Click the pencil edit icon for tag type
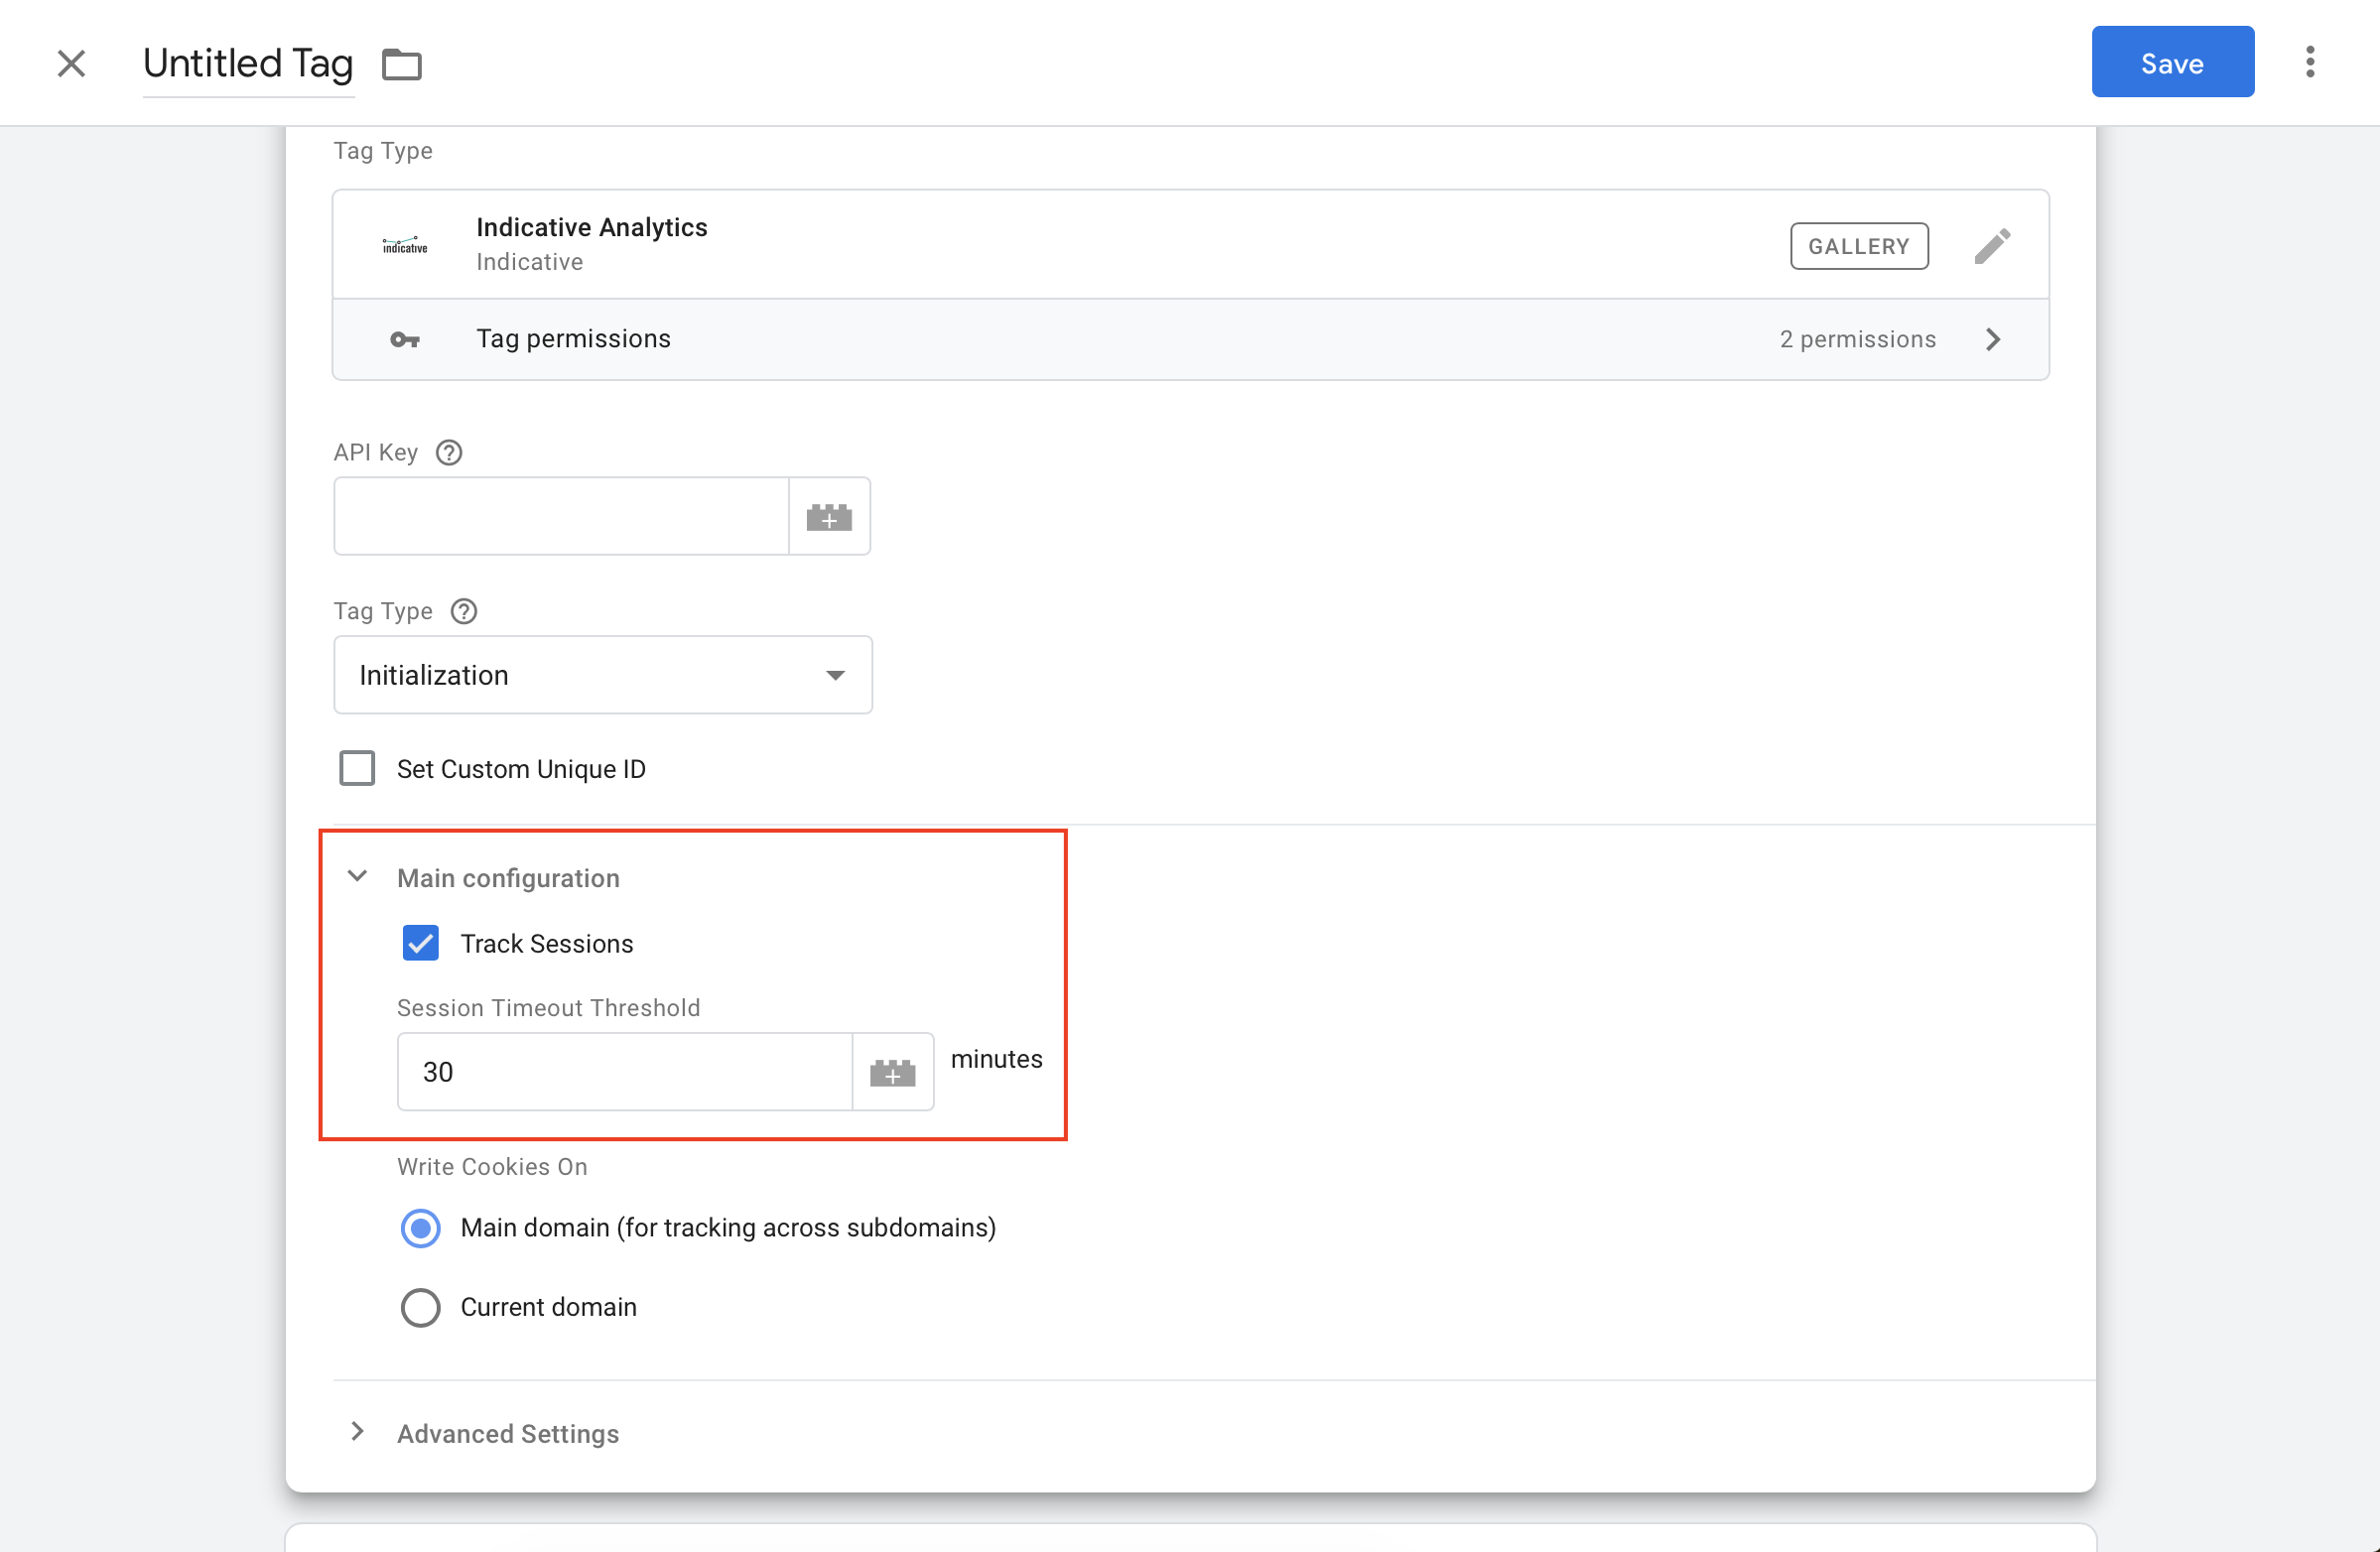2380x1552 pixels. coord(1992,246)
